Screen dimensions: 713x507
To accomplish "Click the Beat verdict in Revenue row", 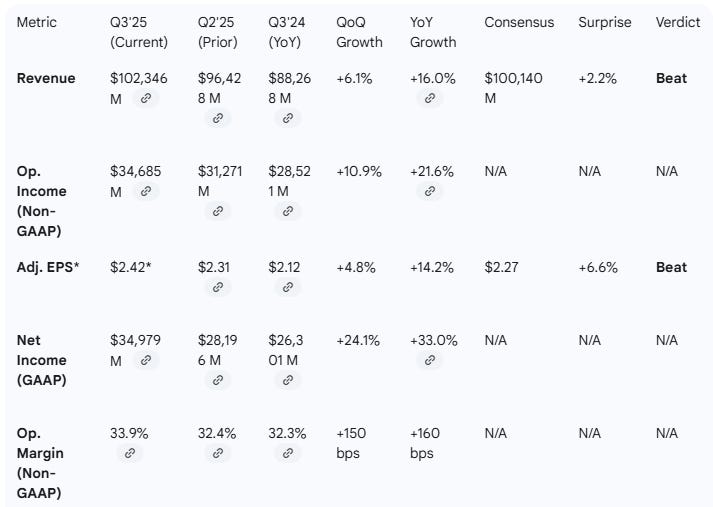I will pyautogui.click(x=671, y=78).
